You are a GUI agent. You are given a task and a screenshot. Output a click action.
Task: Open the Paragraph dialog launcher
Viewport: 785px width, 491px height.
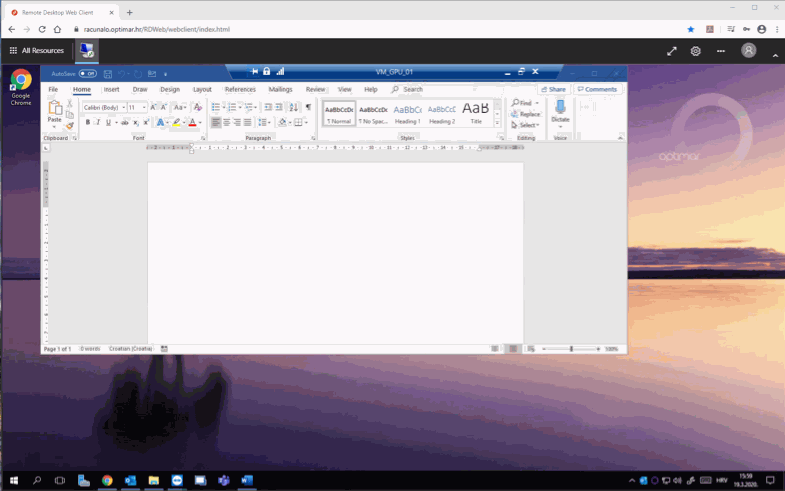(313, 138)
